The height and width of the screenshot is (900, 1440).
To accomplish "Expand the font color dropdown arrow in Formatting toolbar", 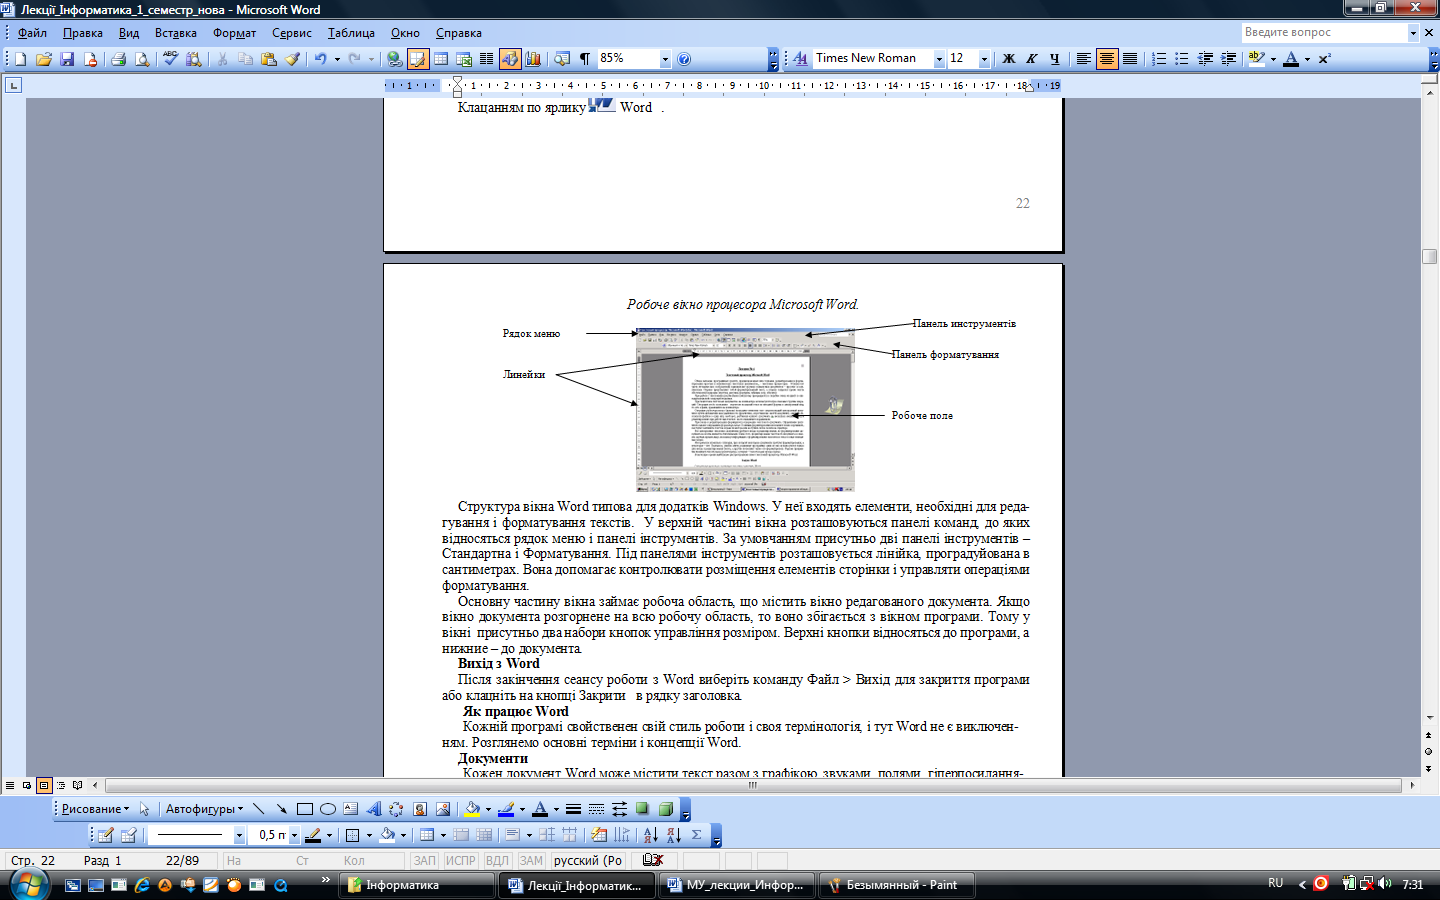I will coord(1307,59).
